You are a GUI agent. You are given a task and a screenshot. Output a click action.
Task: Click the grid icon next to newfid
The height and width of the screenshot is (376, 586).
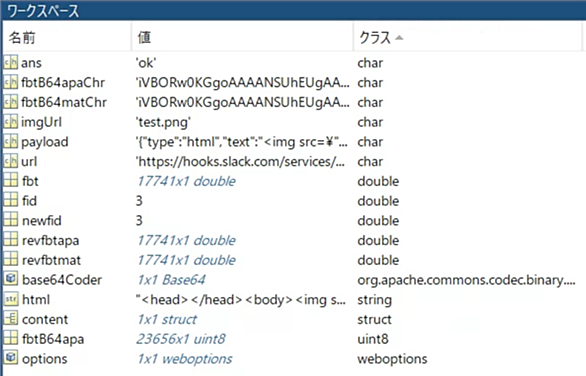[x=11, y=220]
